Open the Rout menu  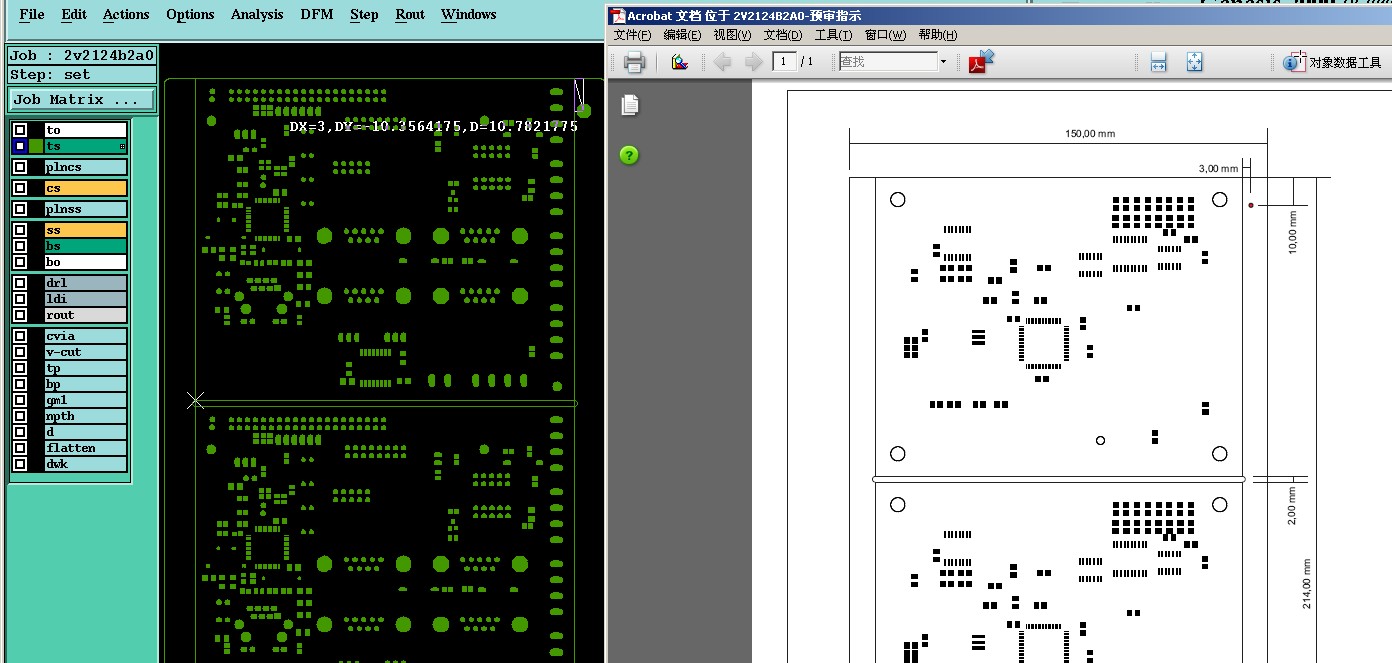[410, 14]
